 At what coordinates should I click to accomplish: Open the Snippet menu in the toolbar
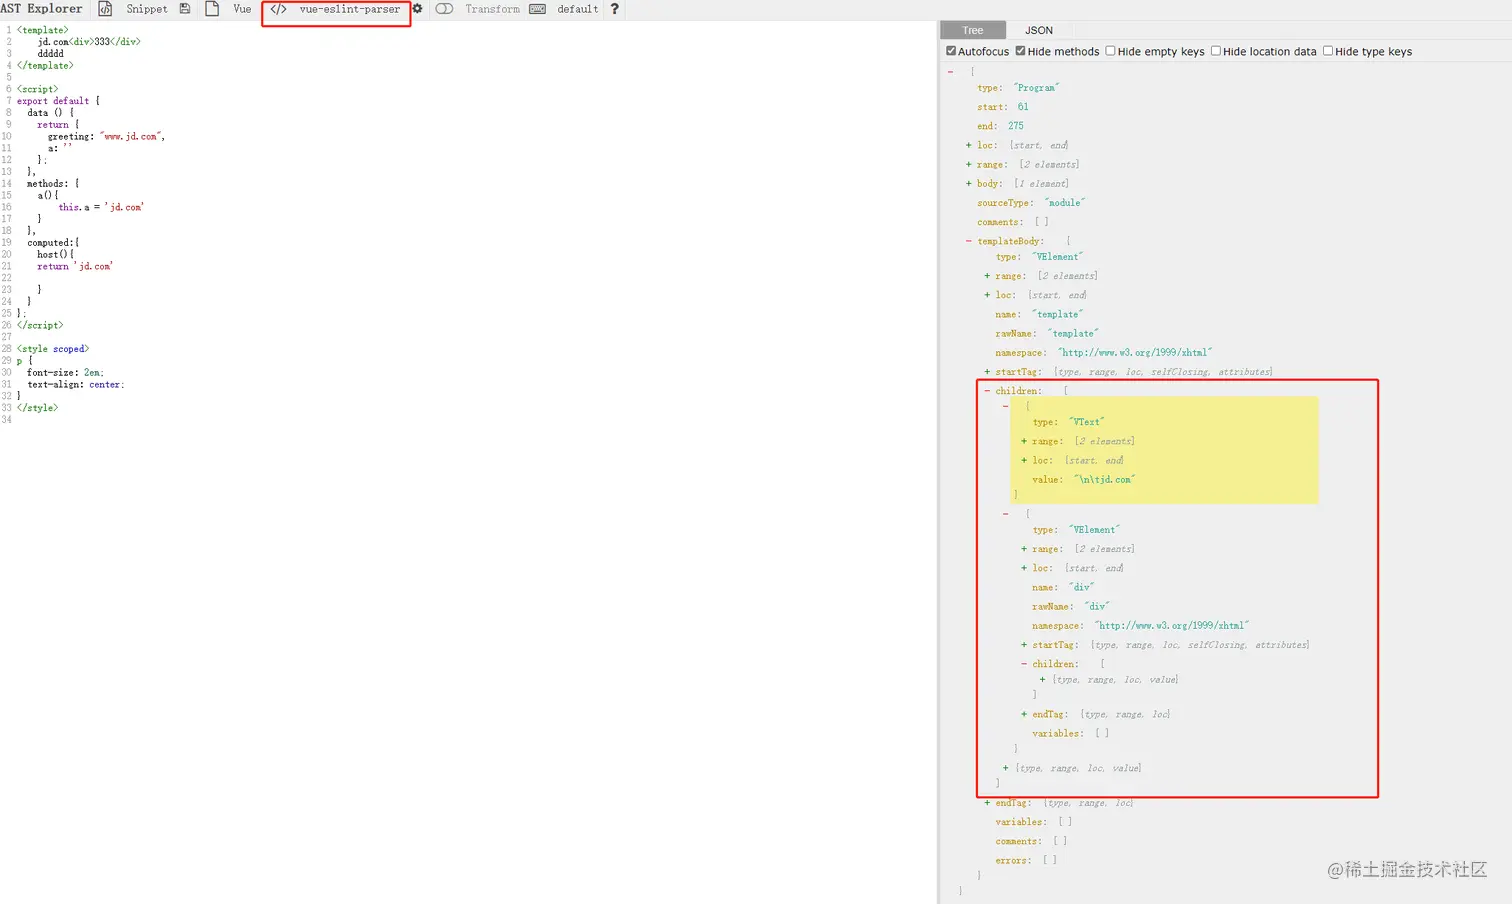146,9
